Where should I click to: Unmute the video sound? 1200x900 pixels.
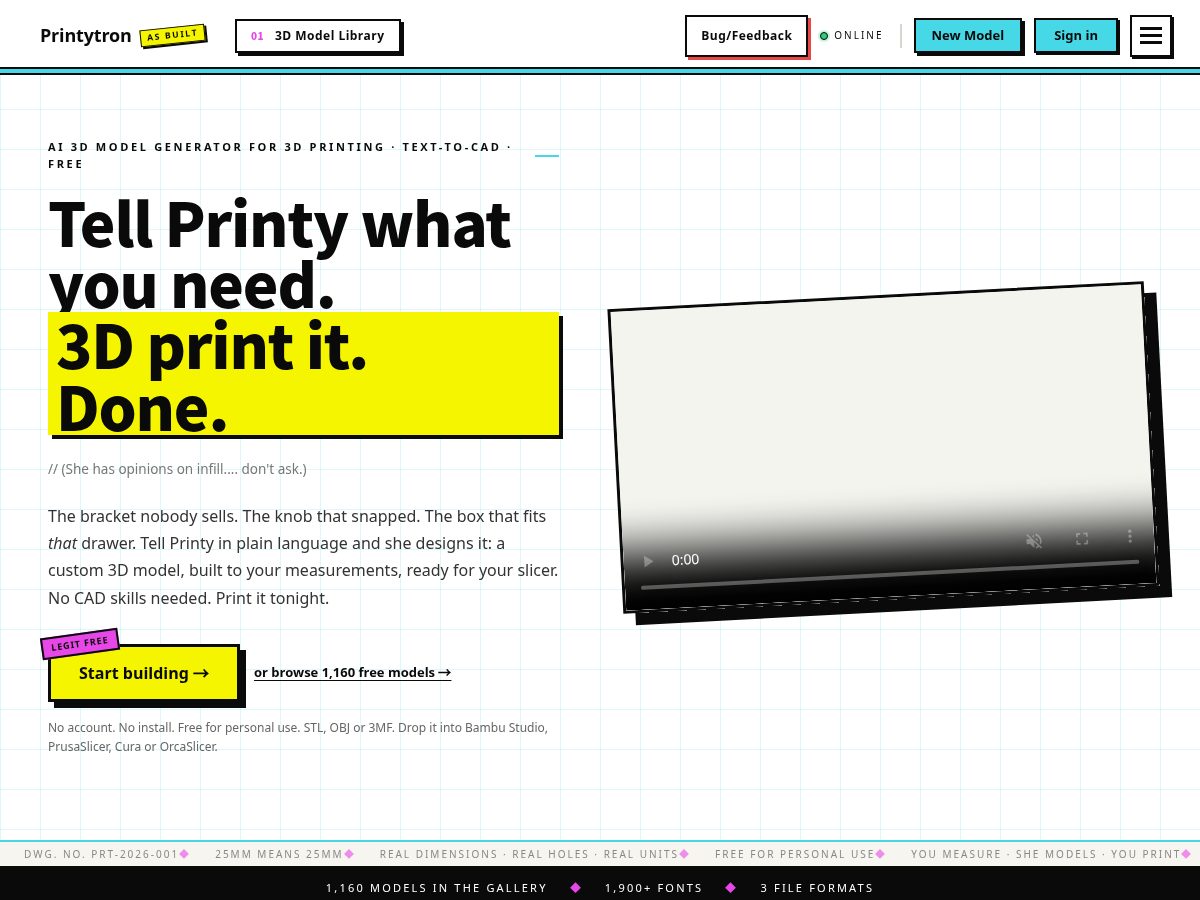pyautogui.click(x=1034, y=540)
